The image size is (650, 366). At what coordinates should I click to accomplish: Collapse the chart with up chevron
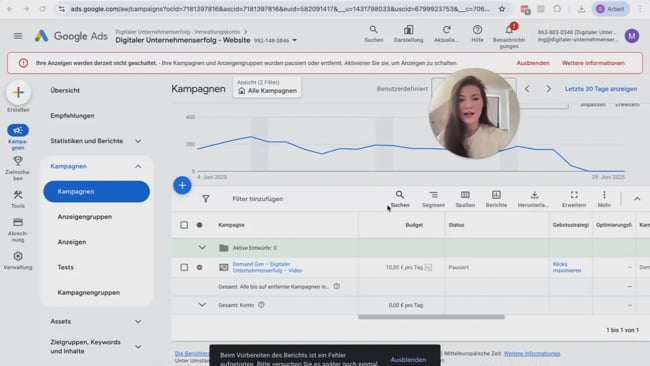(637, 199)
